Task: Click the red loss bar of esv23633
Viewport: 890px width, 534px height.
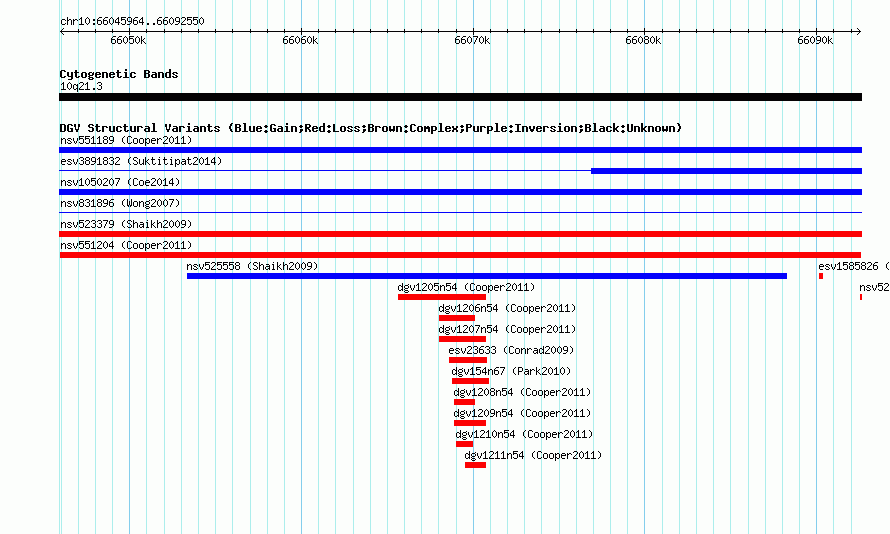Action: point(468,360)
